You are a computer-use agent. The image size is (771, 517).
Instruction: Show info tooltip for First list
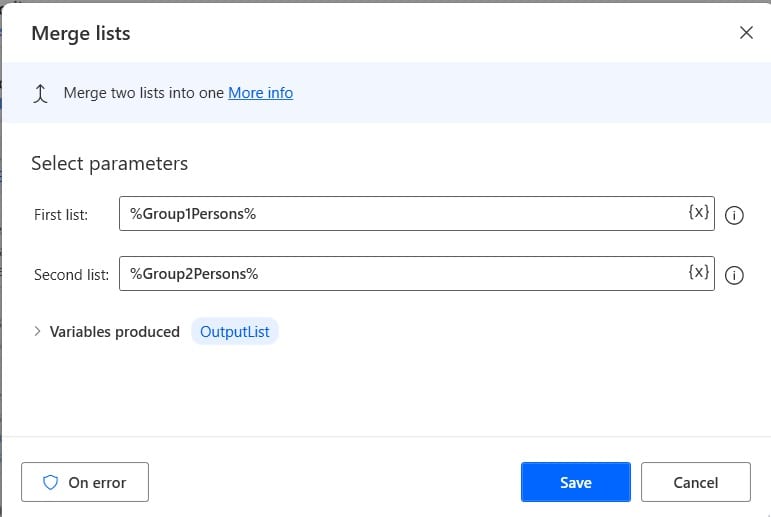click(x=734, y=215)
